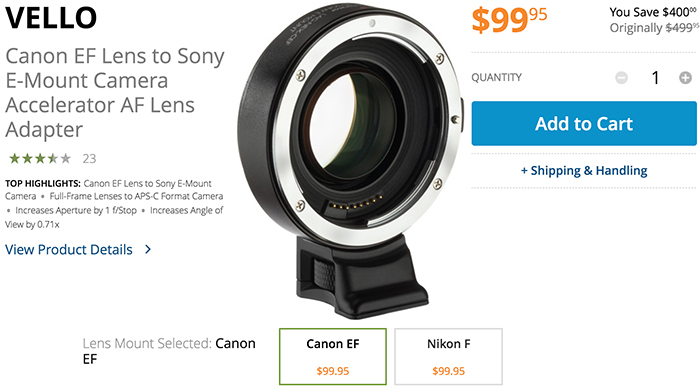
Task: Click the large orange $99.95 price
Action: click(509, 20)
